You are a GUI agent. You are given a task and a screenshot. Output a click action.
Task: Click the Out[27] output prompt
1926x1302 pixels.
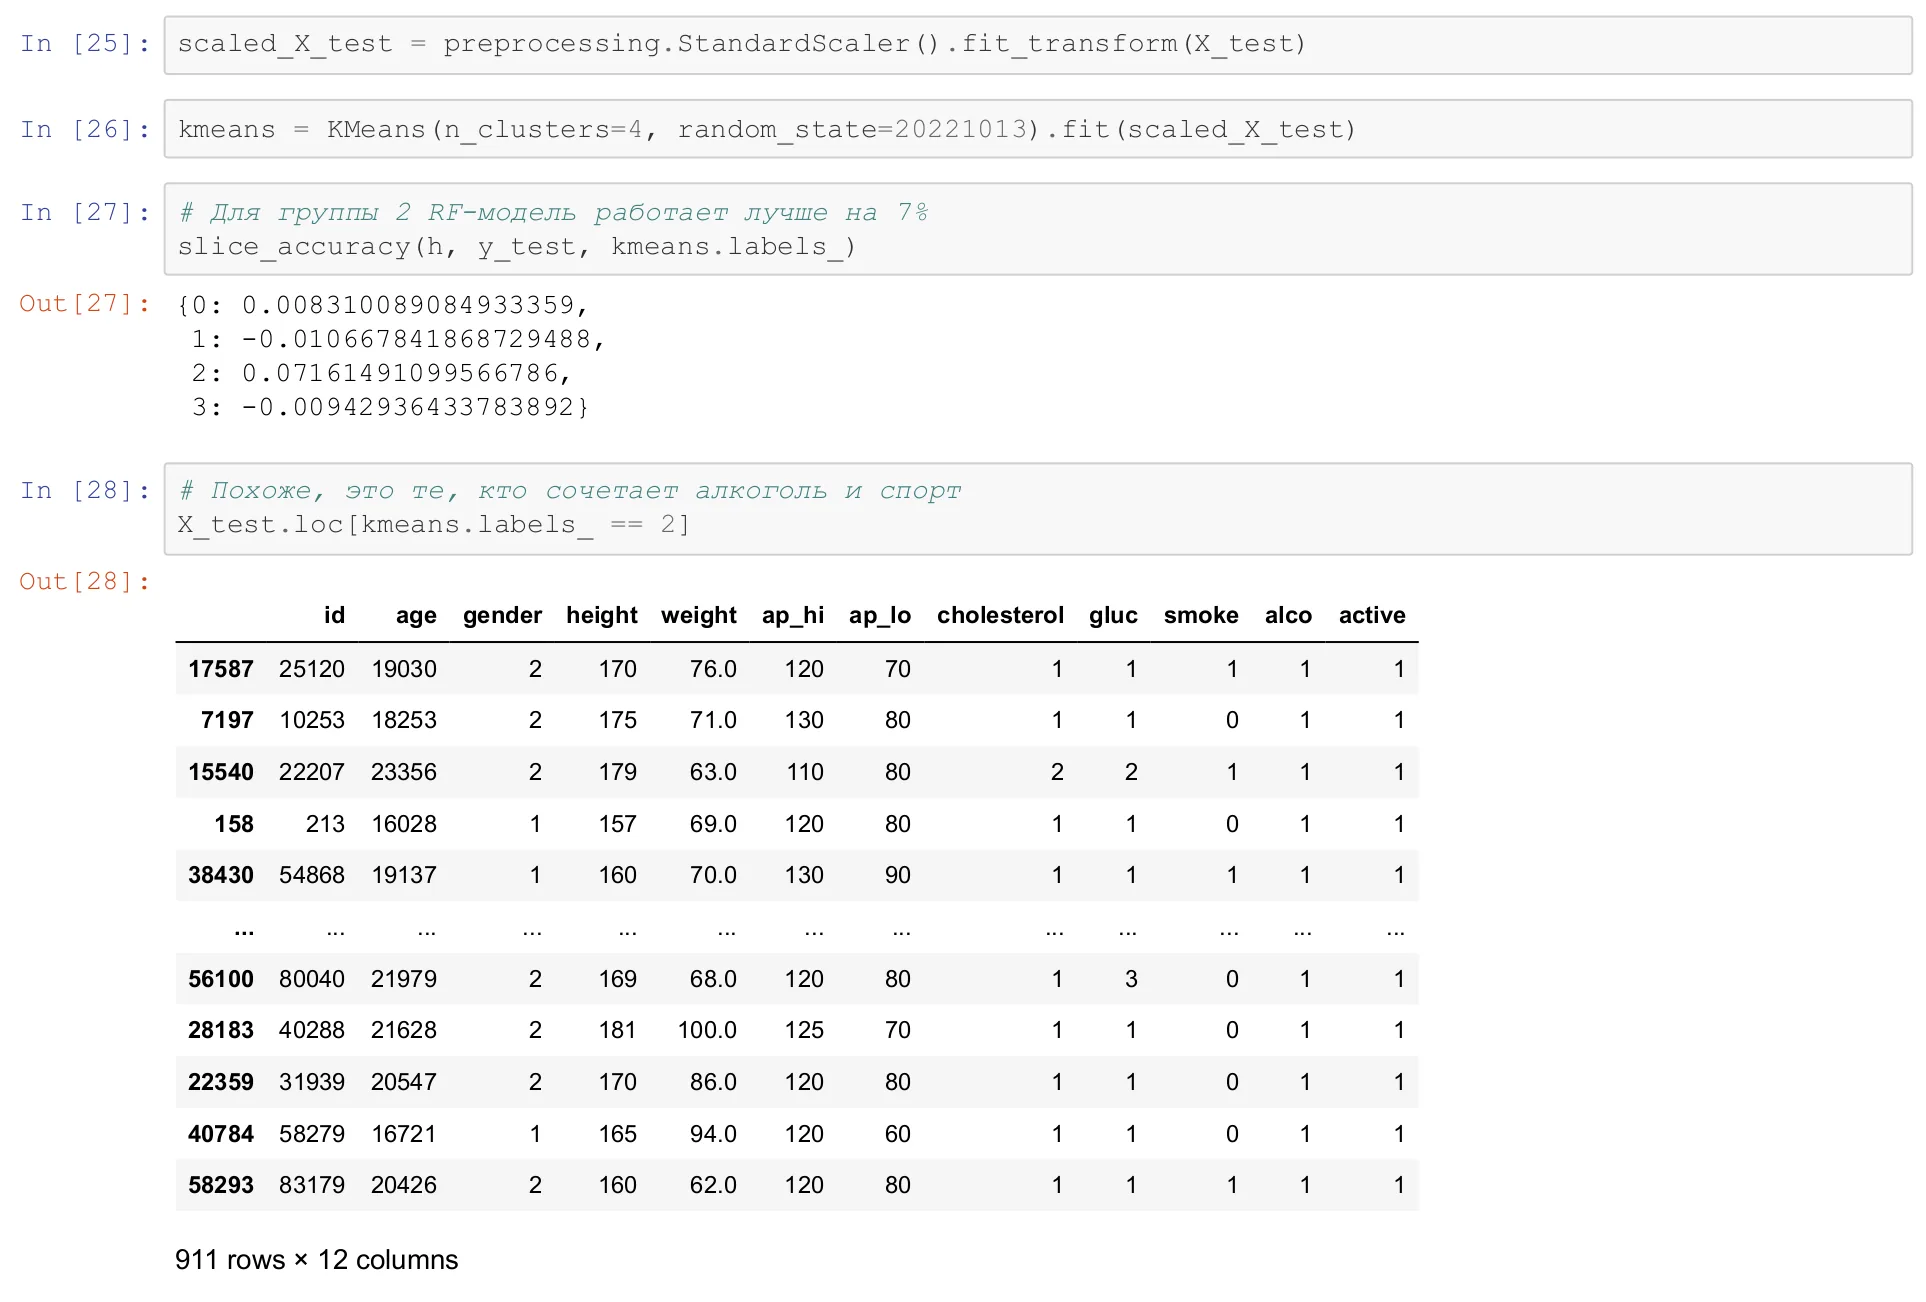pyautogui.click(x=85, y=304)
